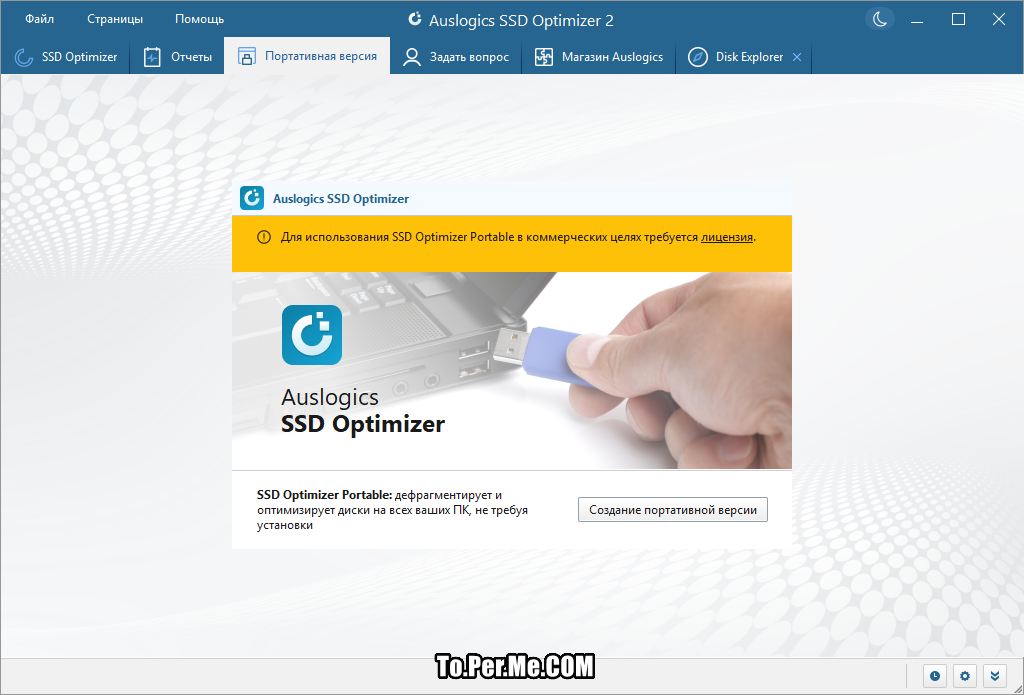Click the large Auslogics logo on the image
Viewport: 1024px width, 695px height.
point(312,334)
